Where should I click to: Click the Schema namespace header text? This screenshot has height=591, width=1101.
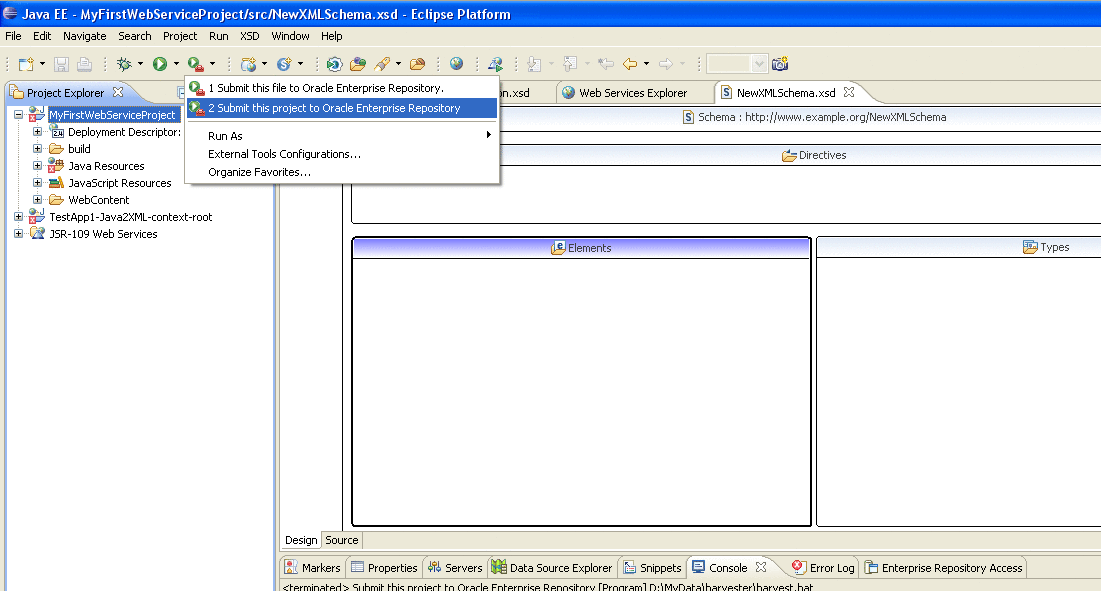pyautogui.click(x=822, y=117)
